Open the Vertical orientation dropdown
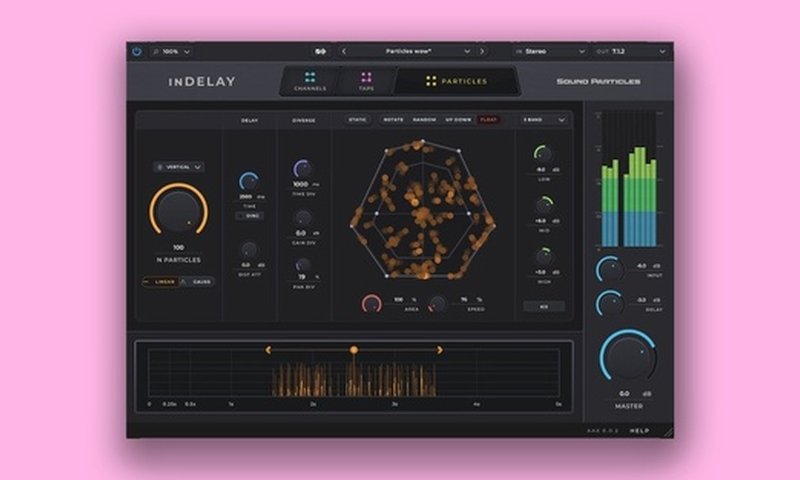The height and width of the screenshot is (480, 800). tap(178, 167)
